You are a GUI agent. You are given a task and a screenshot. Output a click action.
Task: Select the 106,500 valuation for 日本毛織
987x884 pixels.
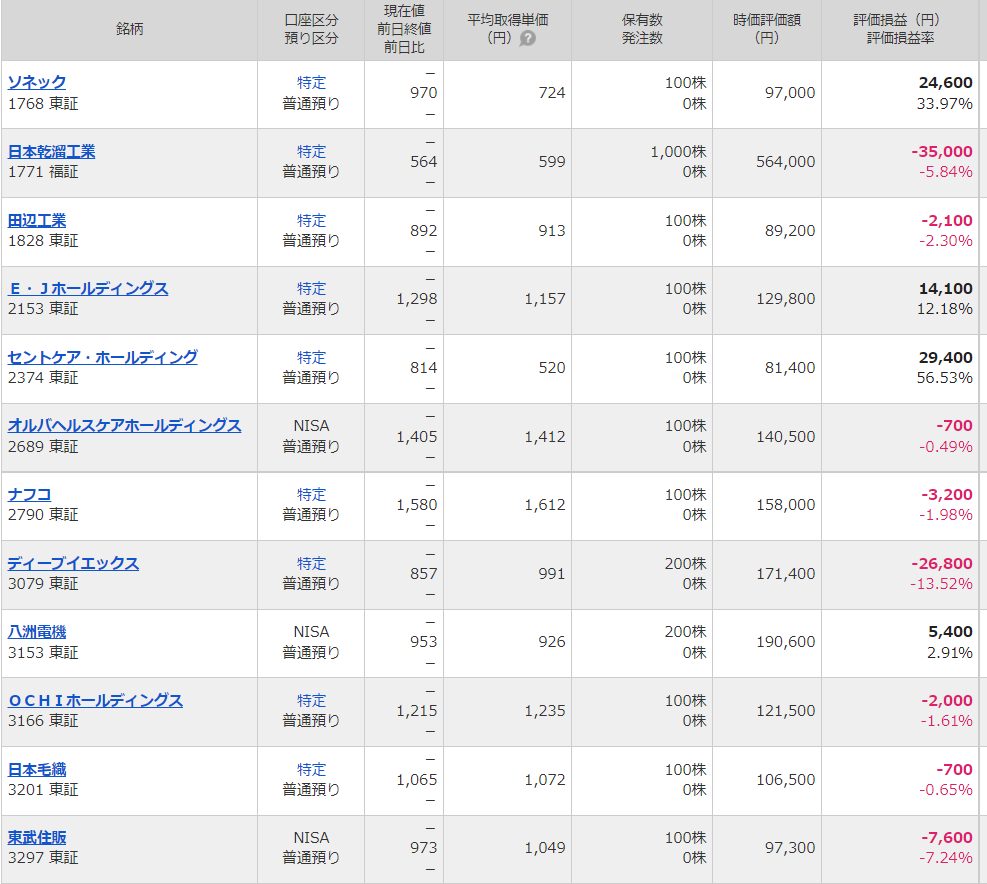click(x=786, y=779)
